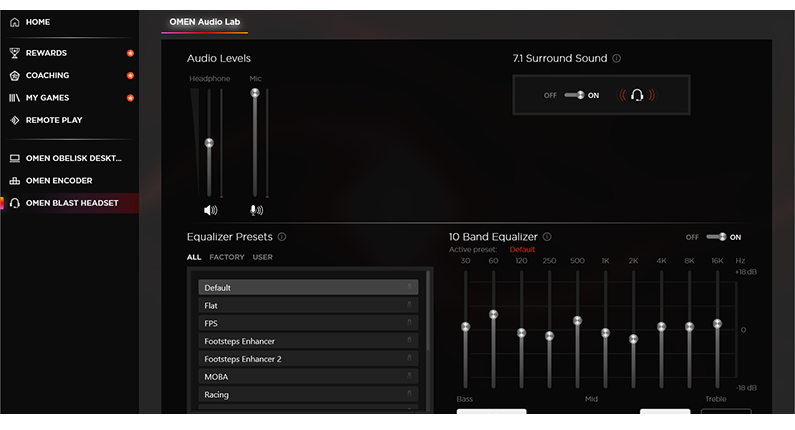Click the Coaching icon in sidebar
Image resolution: width=795 pixels, height=430 pixels.
tap(15, 76)
